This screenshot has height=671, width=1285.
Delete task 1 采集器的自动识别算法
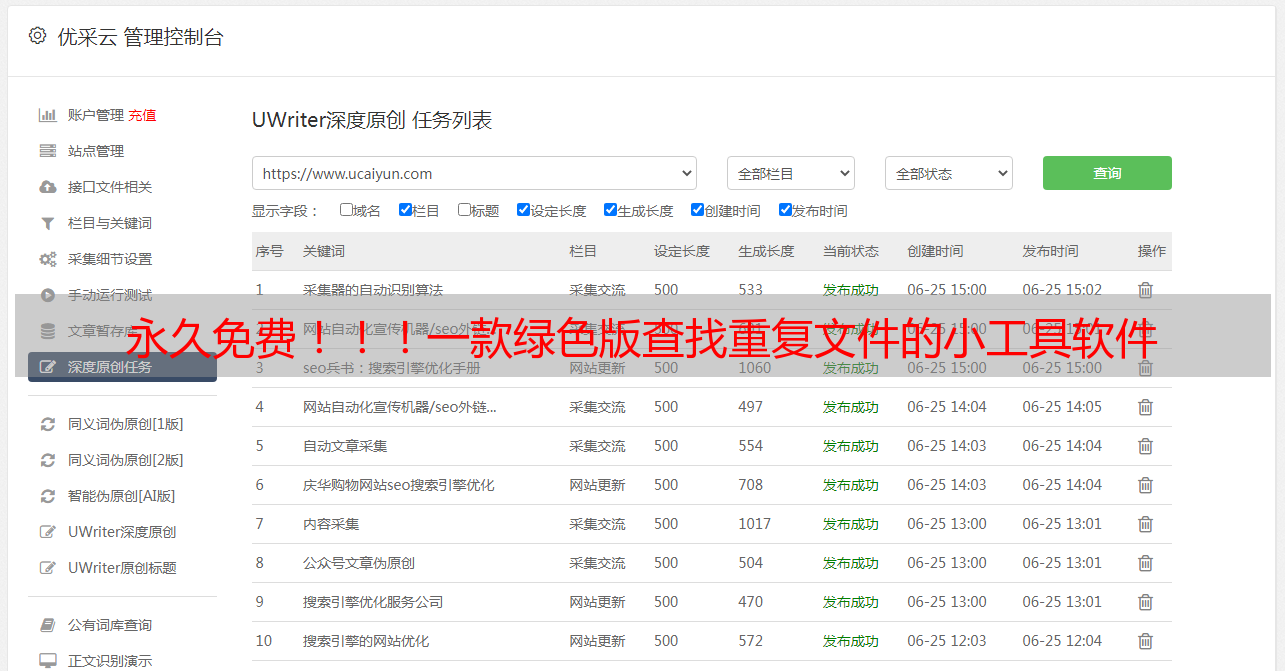1146,290
